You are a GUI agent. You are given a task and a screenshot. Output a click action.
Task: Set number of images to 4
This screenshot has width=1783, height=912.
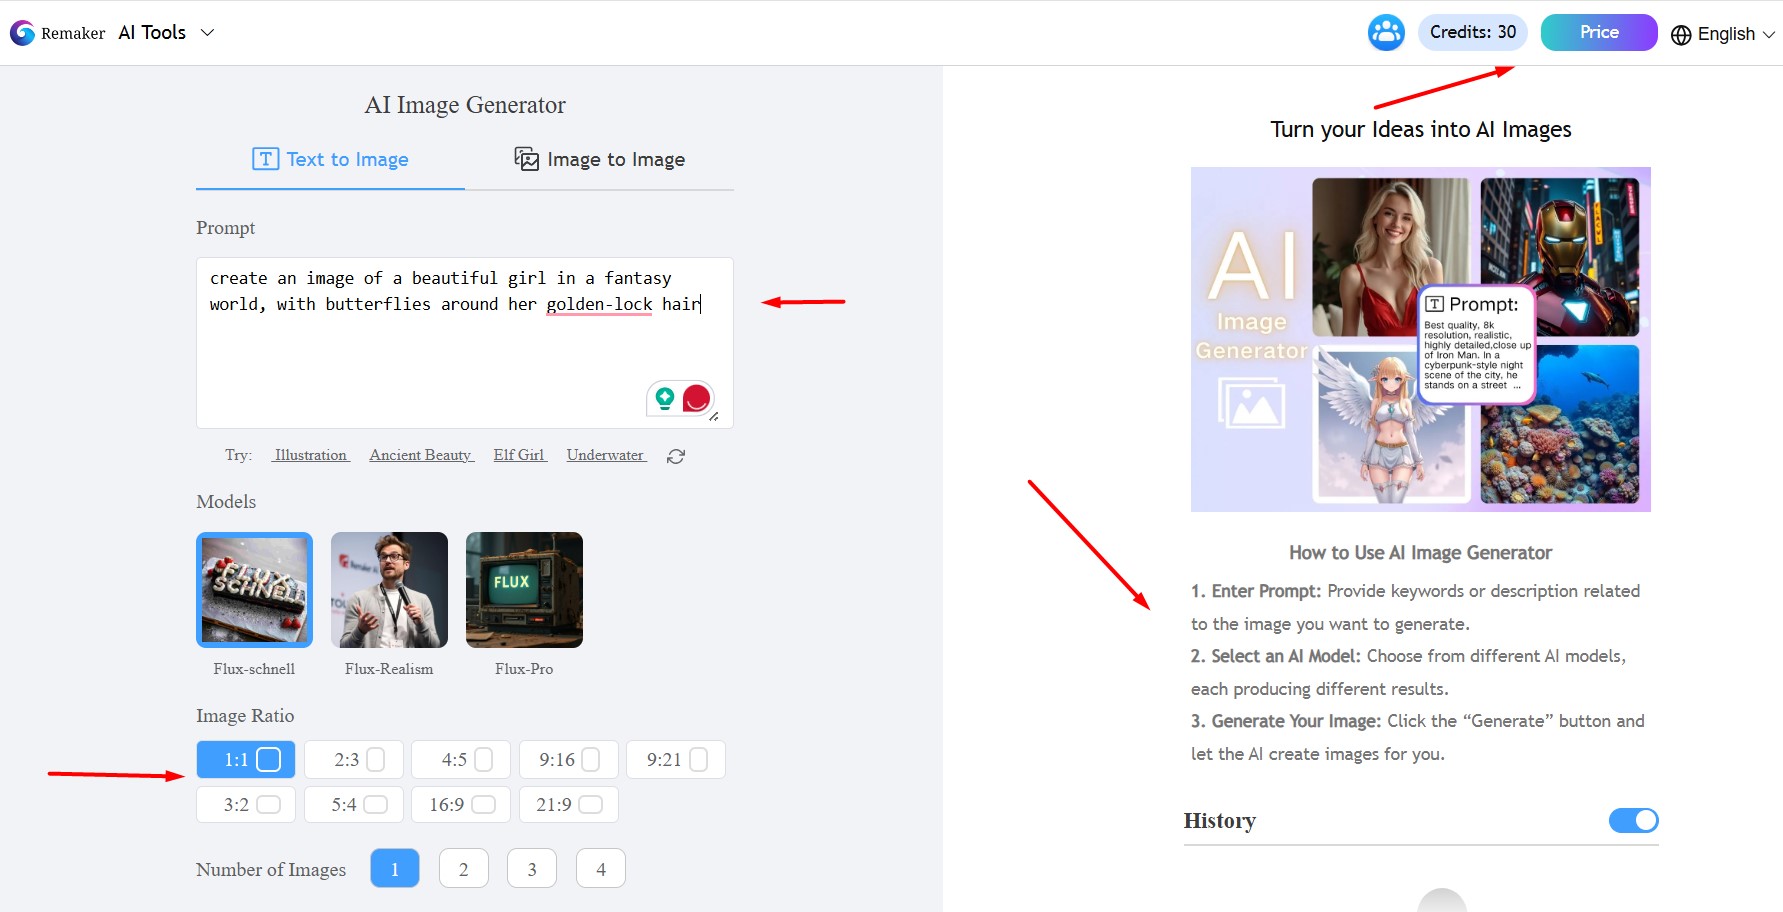[600, 869]
